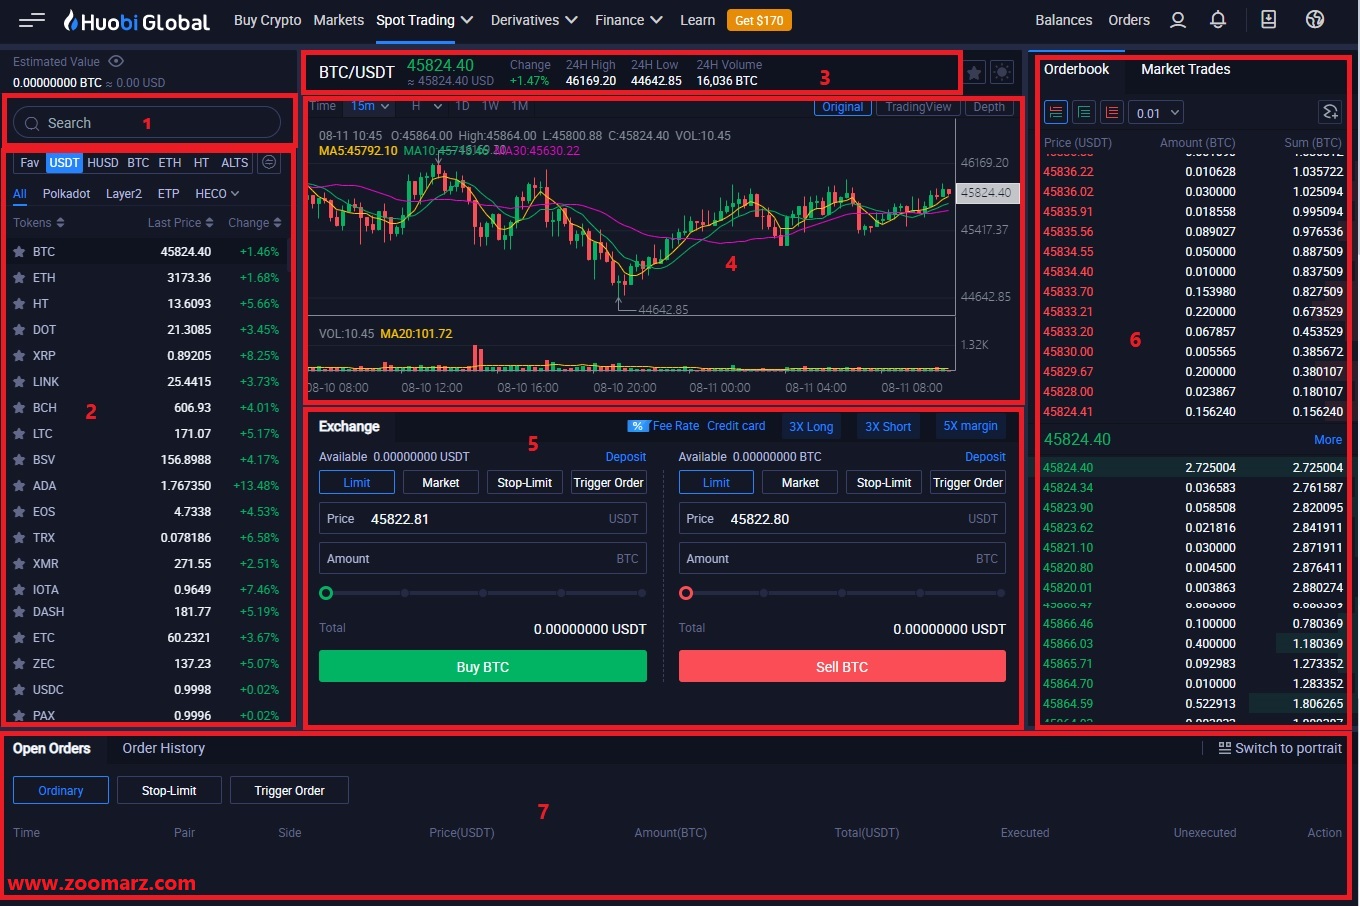Image resolution: width=1360 pixels, height=906 pixels.
Task: Click the red Sell BTC button
Action: tap(842, 667)
